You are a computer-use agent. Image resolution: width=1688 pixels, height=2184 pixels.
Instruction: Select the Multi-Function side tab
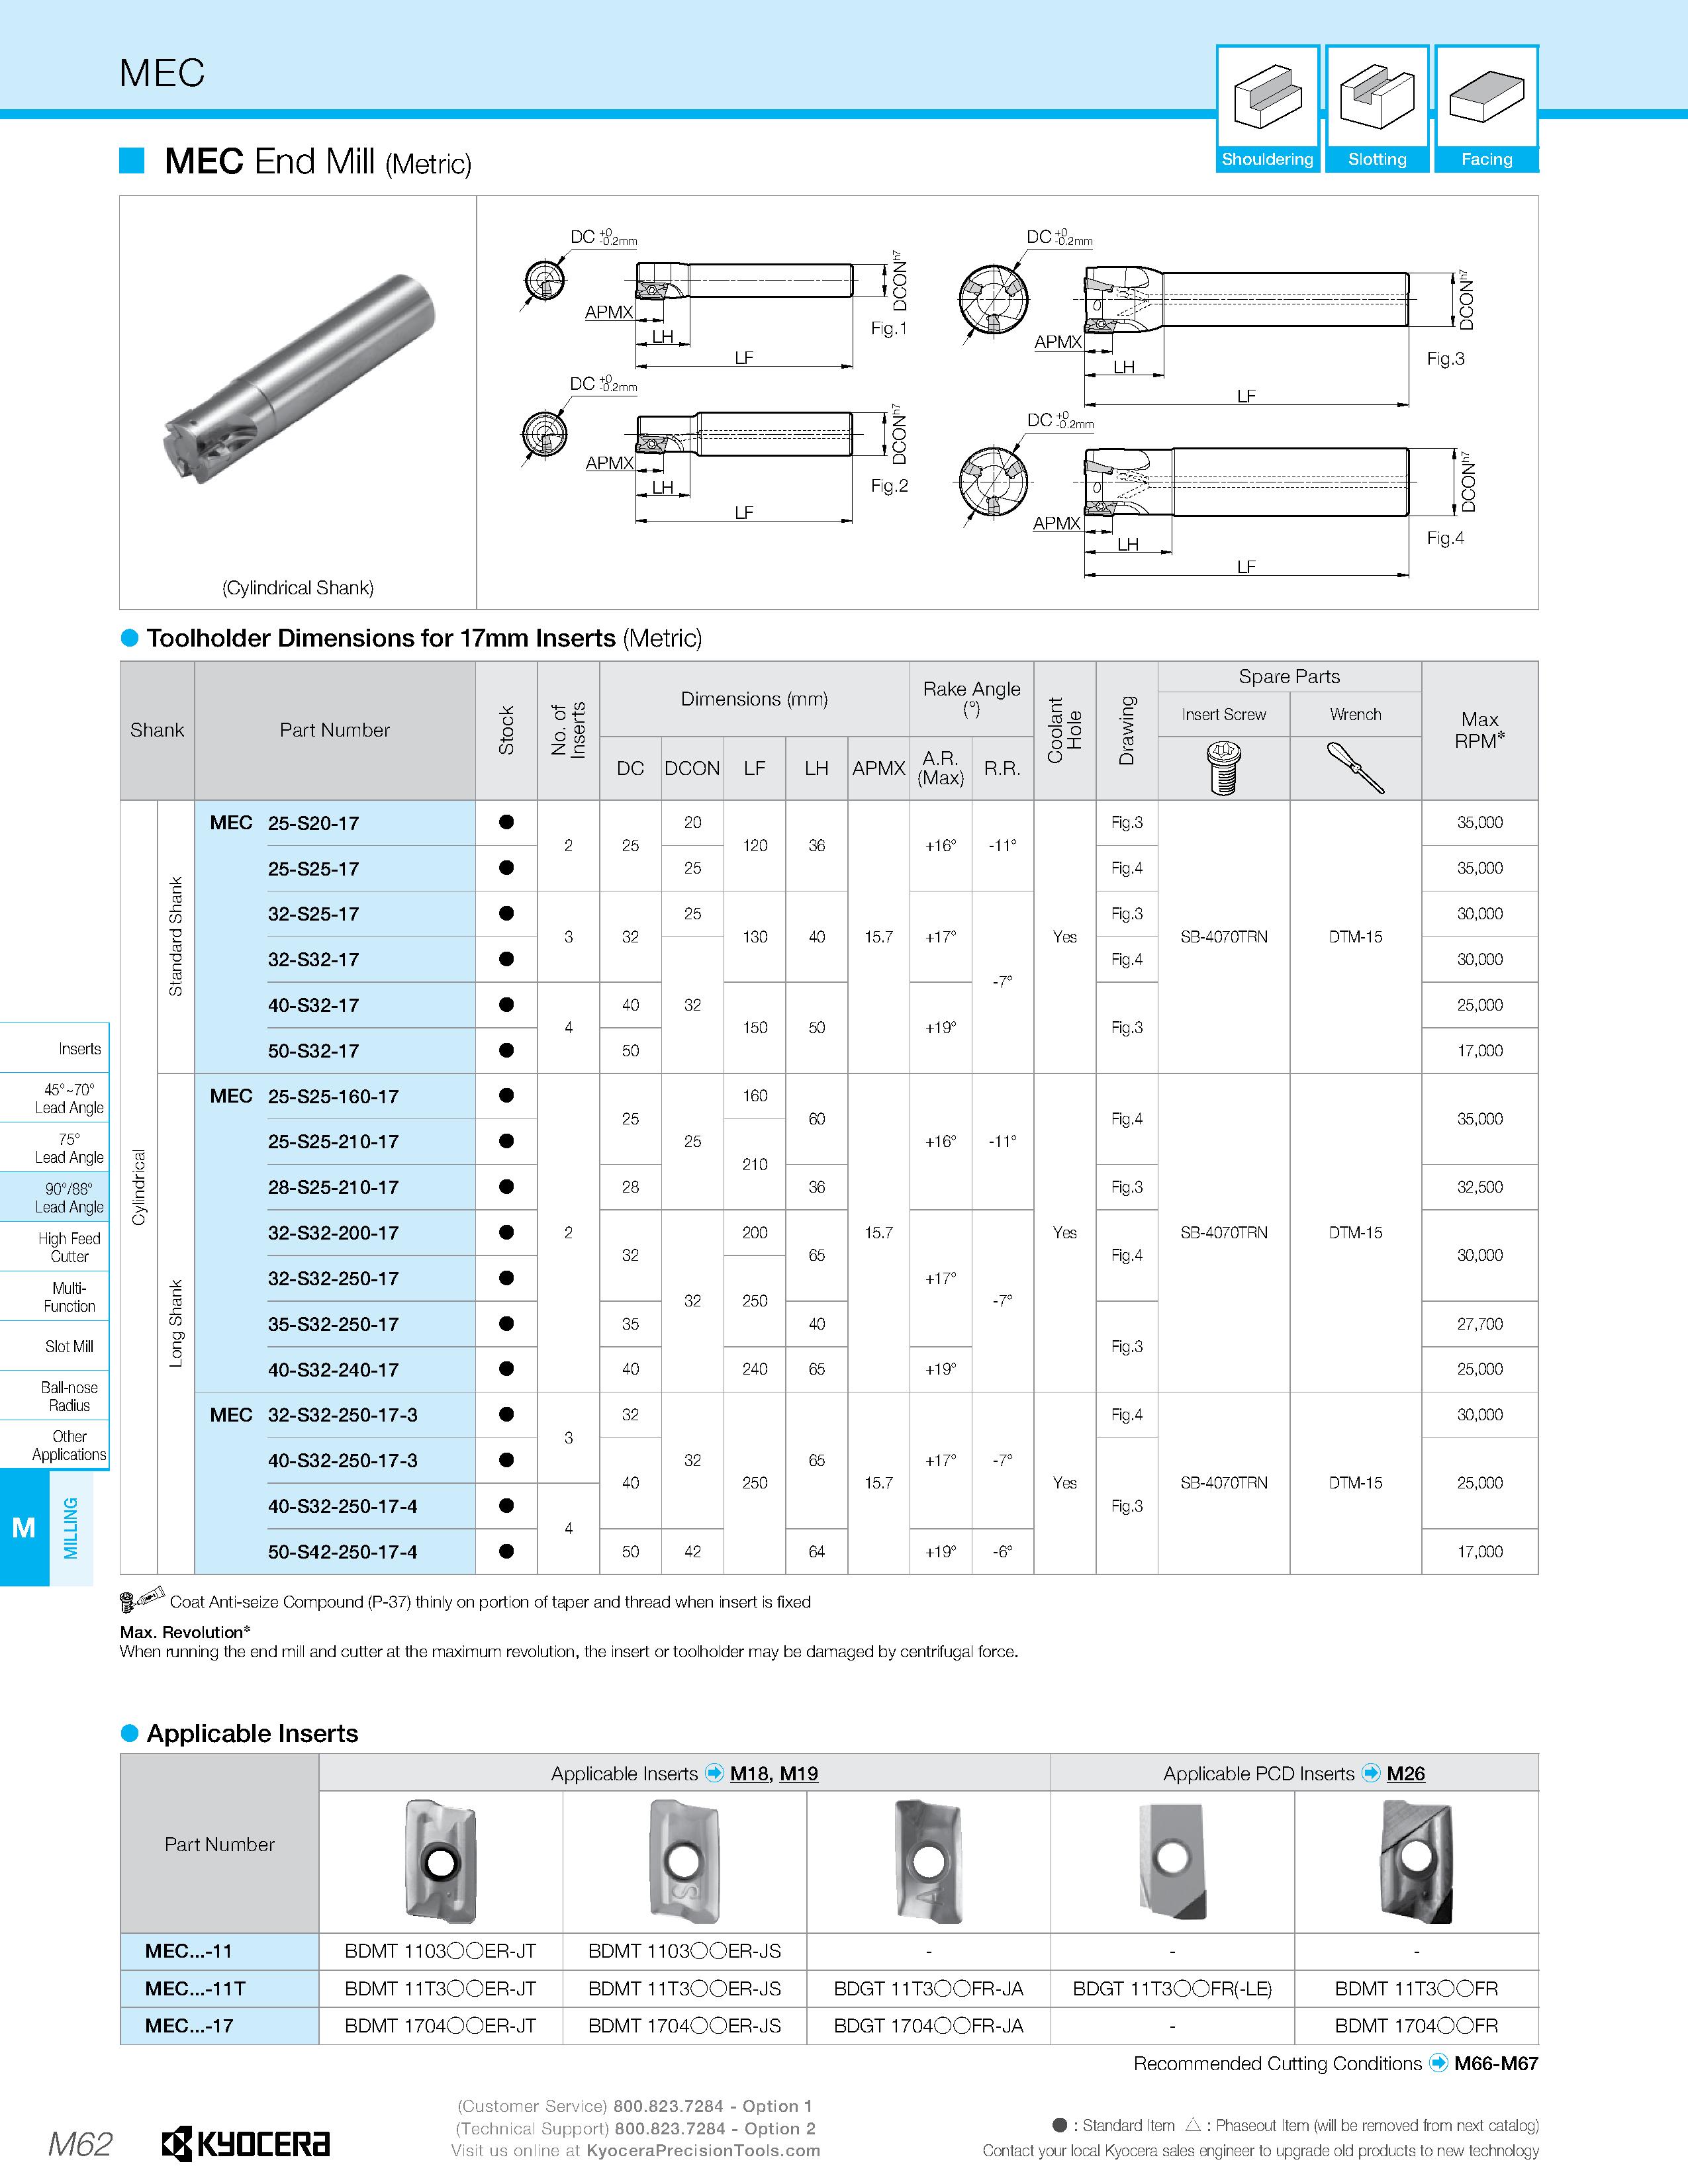[x=55, y=1297]
